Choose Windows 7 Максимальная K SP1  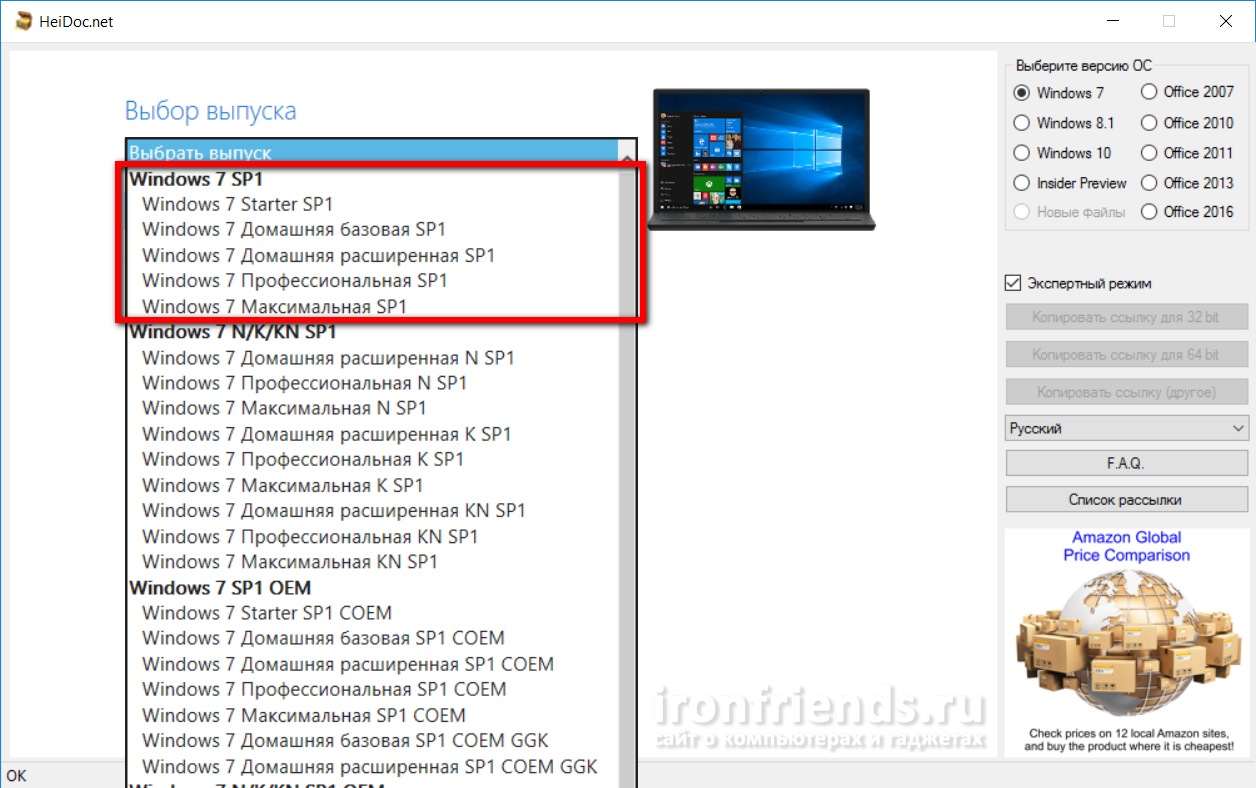(372, 485)
